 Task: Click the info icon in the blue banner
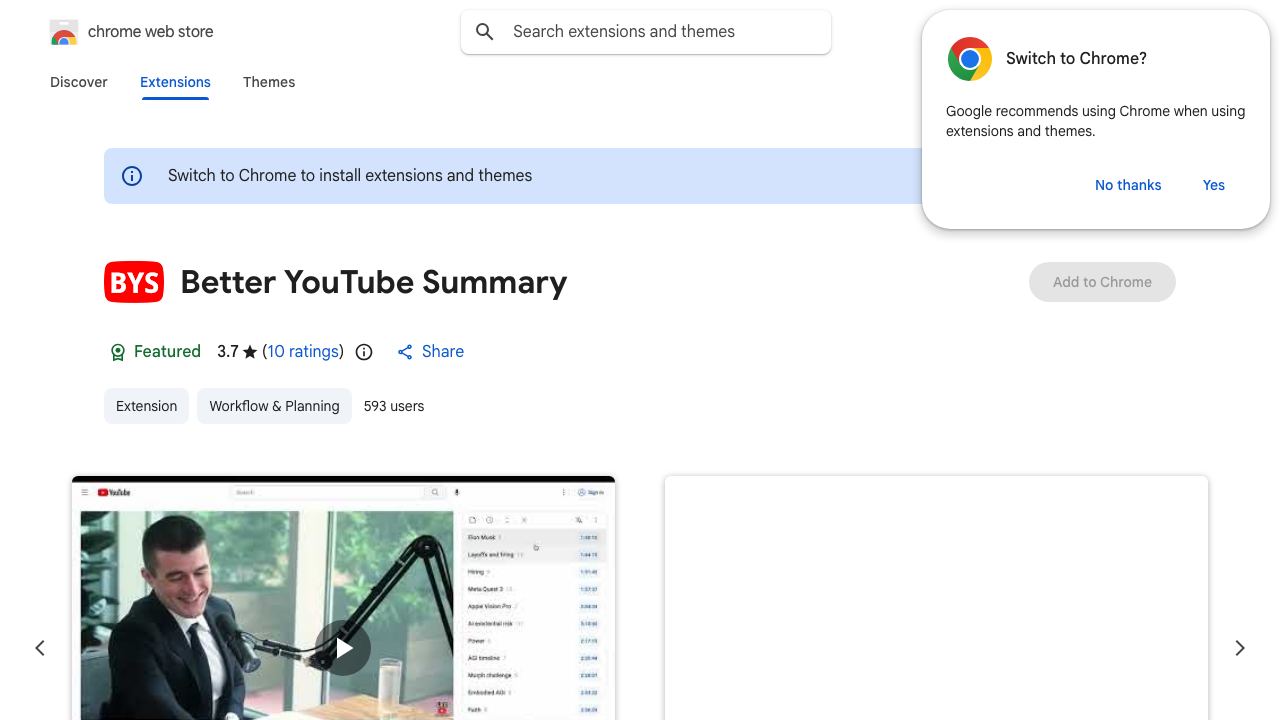(132, 176)
